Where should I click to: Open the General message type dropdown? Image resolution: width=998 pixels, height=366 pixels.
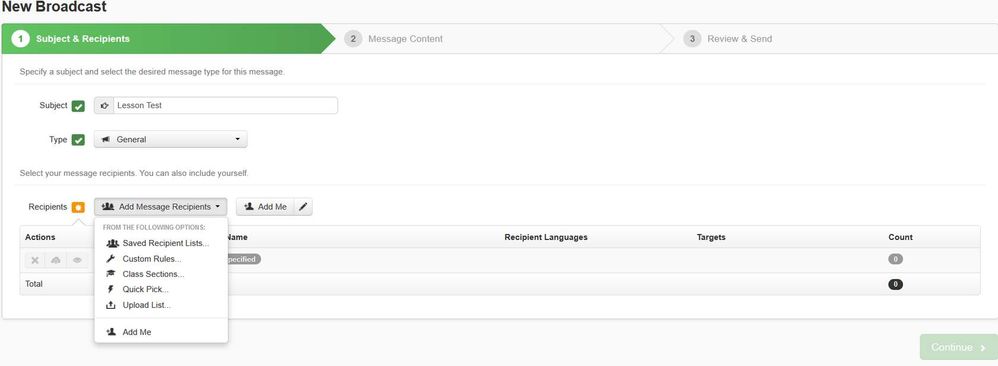click(171, 139)
